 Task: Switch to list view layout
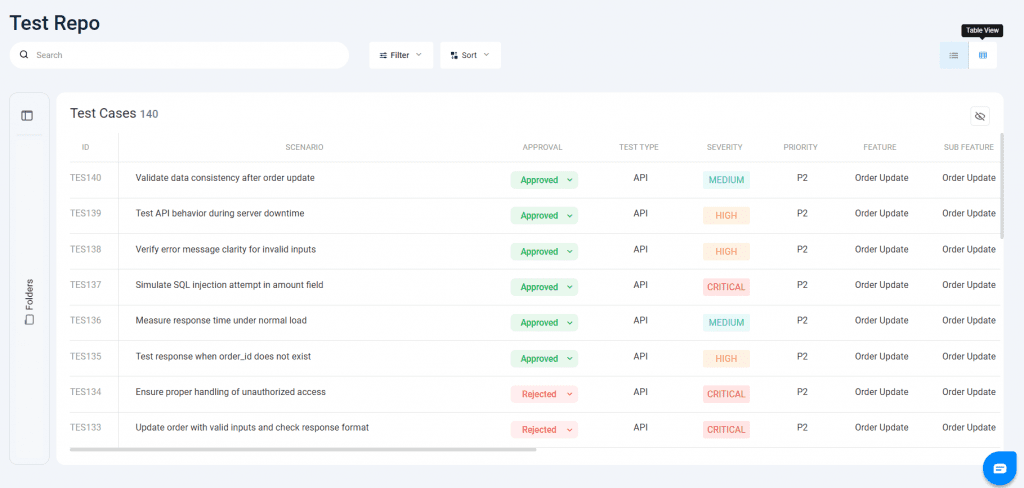[953, 55]
